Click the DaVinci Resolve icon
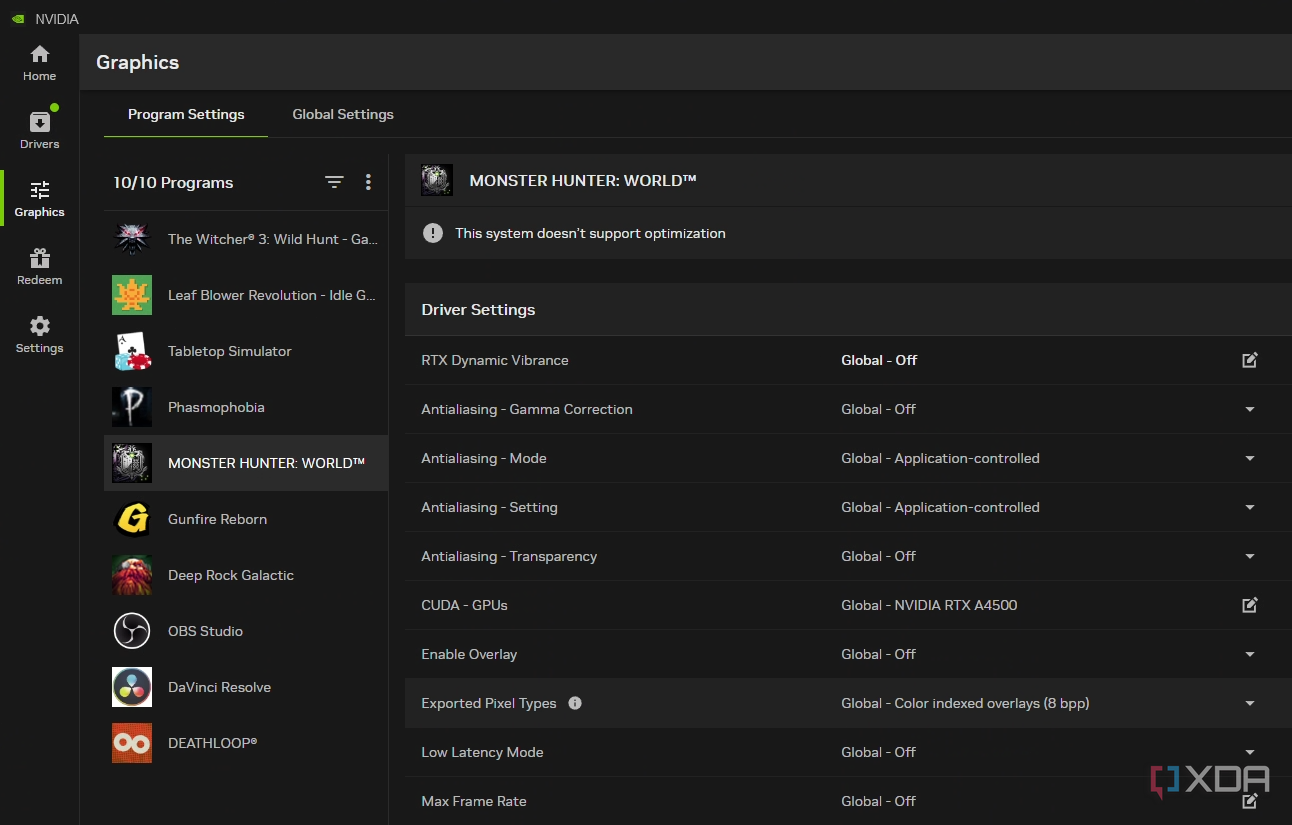The image size is (1292, 825). [132, 687]
